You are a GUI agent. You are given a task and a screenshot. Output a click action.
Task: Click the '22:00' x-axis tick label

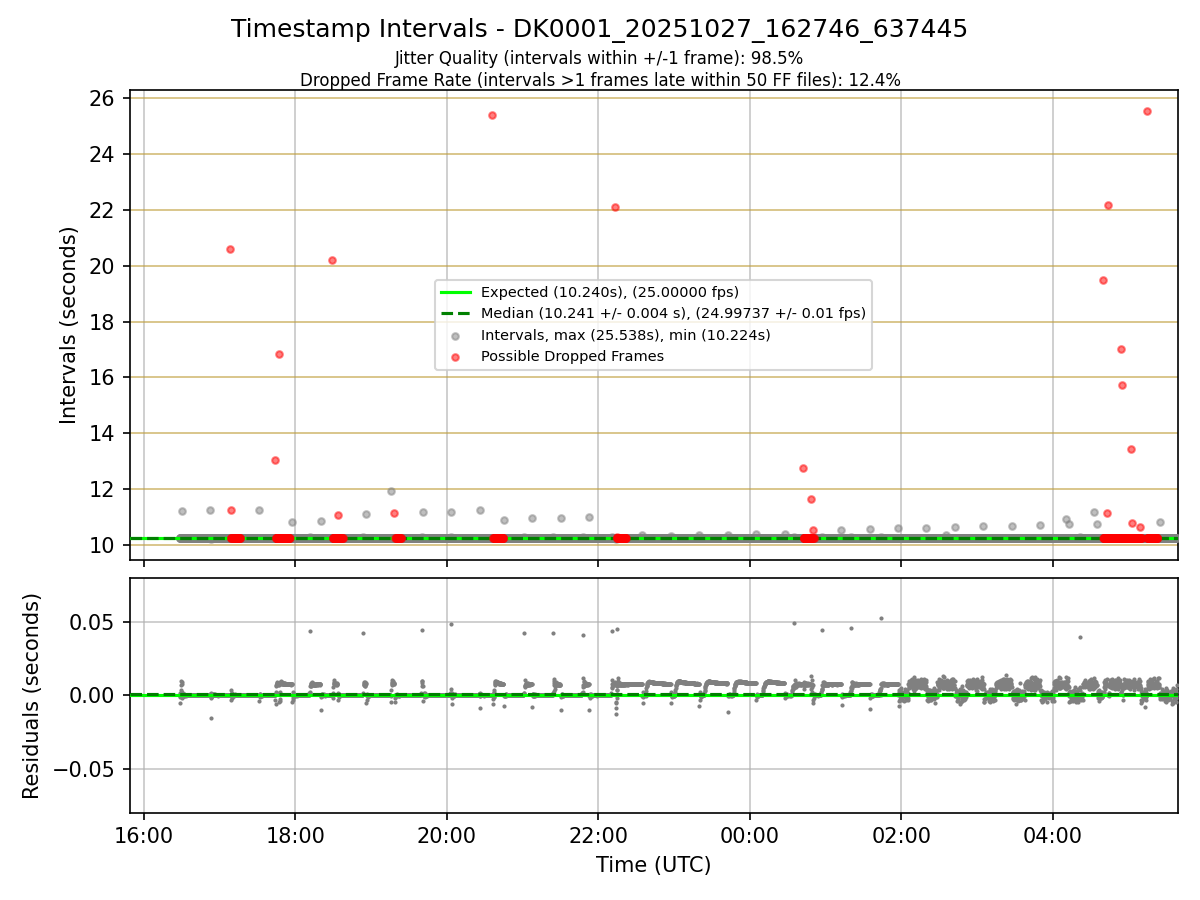tap(598, 835)
